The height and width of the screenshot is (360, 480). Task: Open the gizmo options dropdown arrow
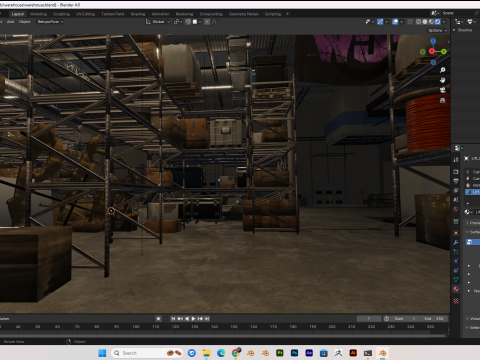pos(386,22)
